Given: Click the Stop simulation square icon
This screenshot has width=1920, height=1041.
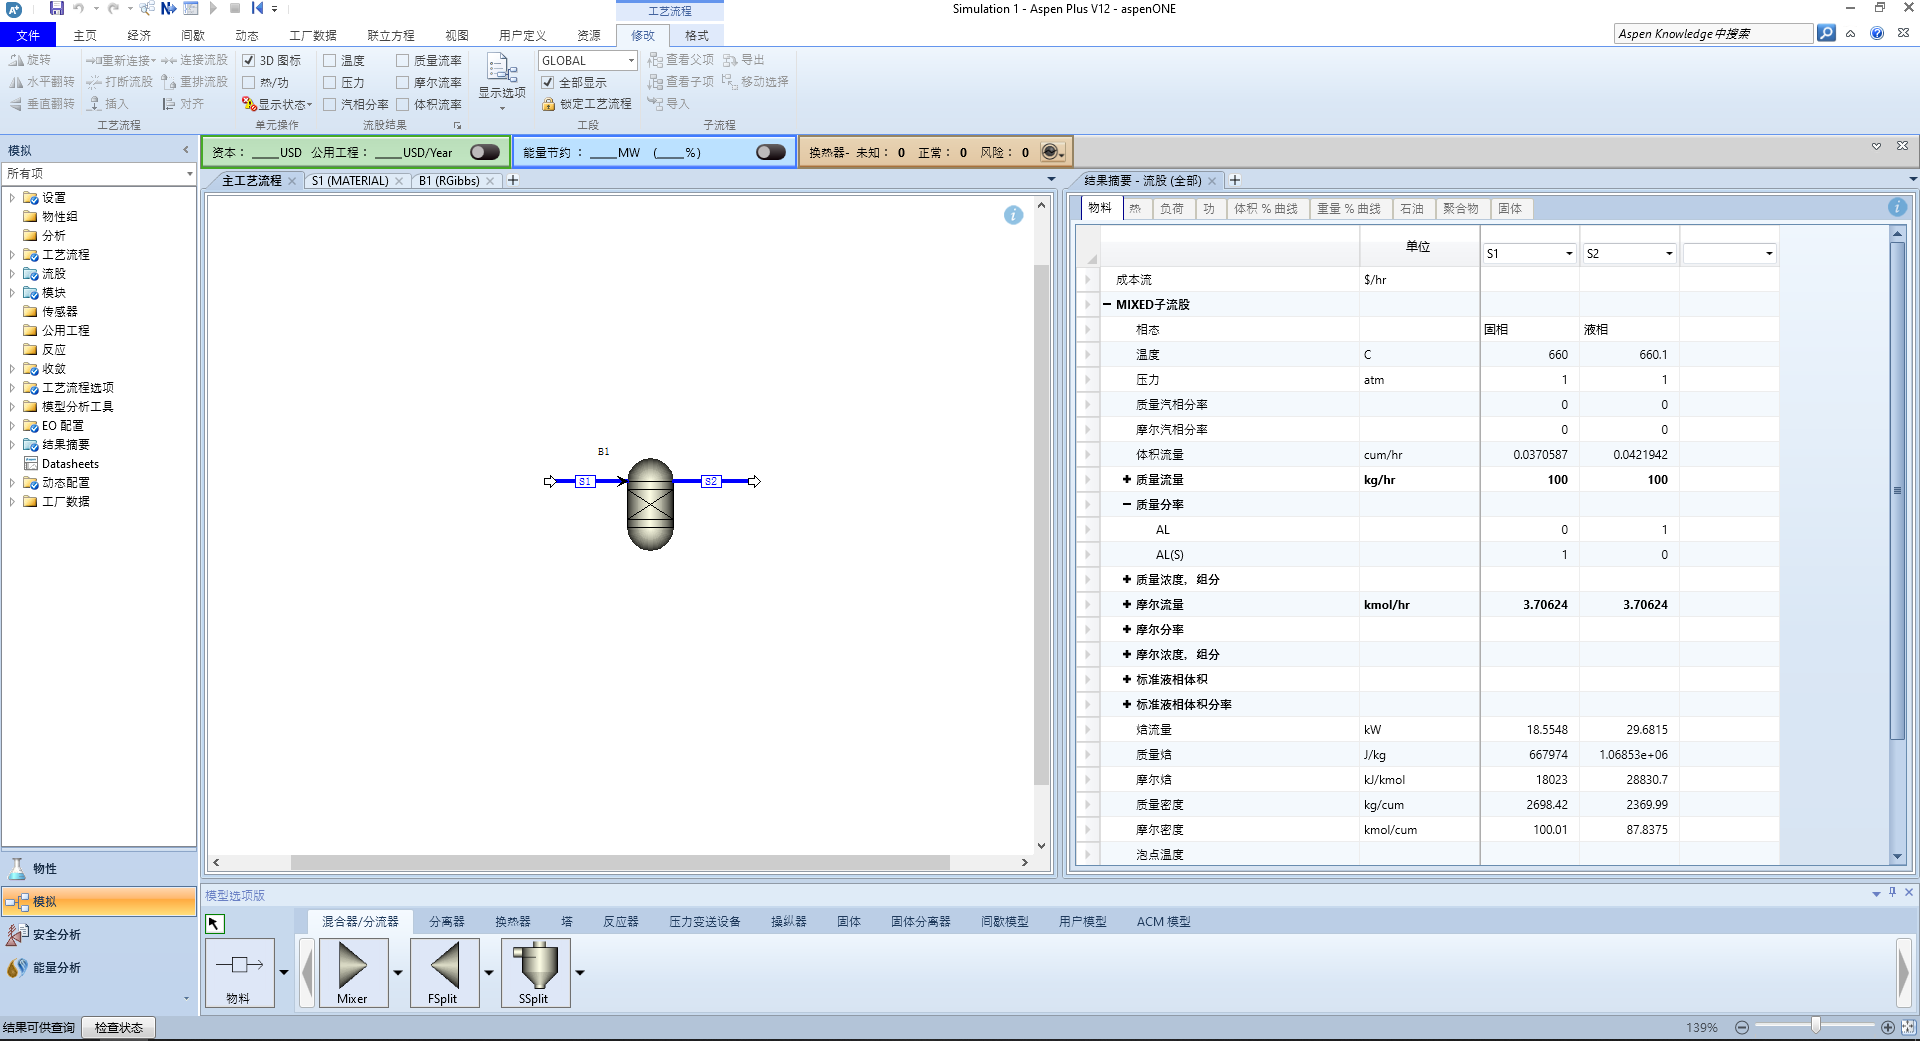Looking at the screenshot, I should [235, 8].
